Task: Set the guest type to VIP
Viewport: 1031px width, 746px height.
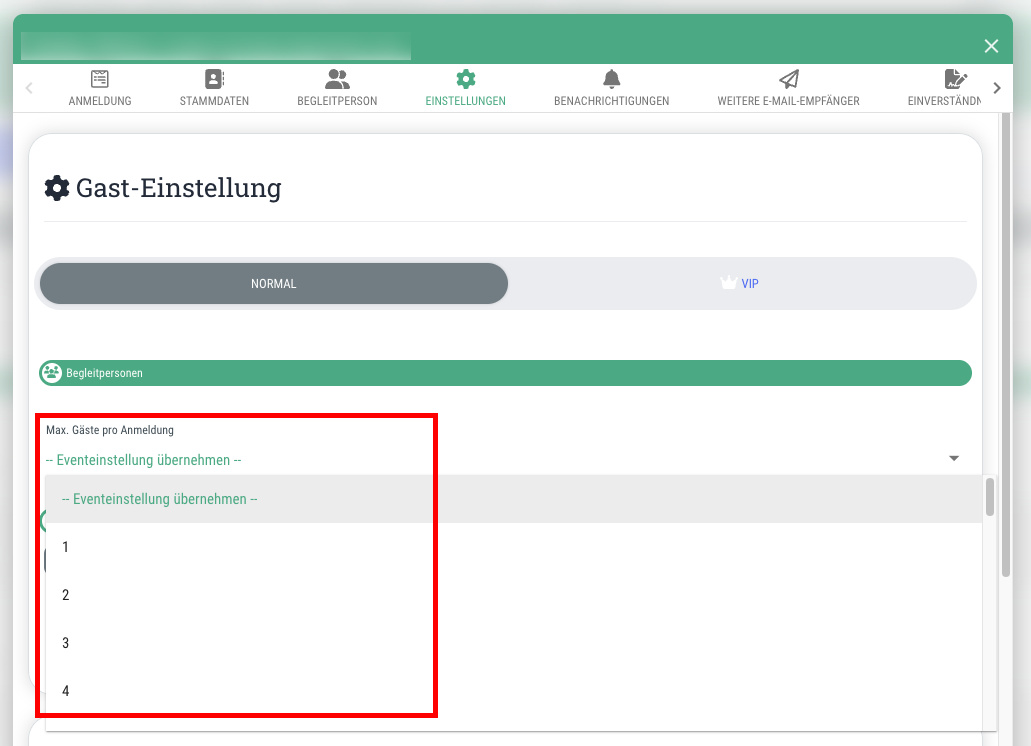Action: point(741,283)
